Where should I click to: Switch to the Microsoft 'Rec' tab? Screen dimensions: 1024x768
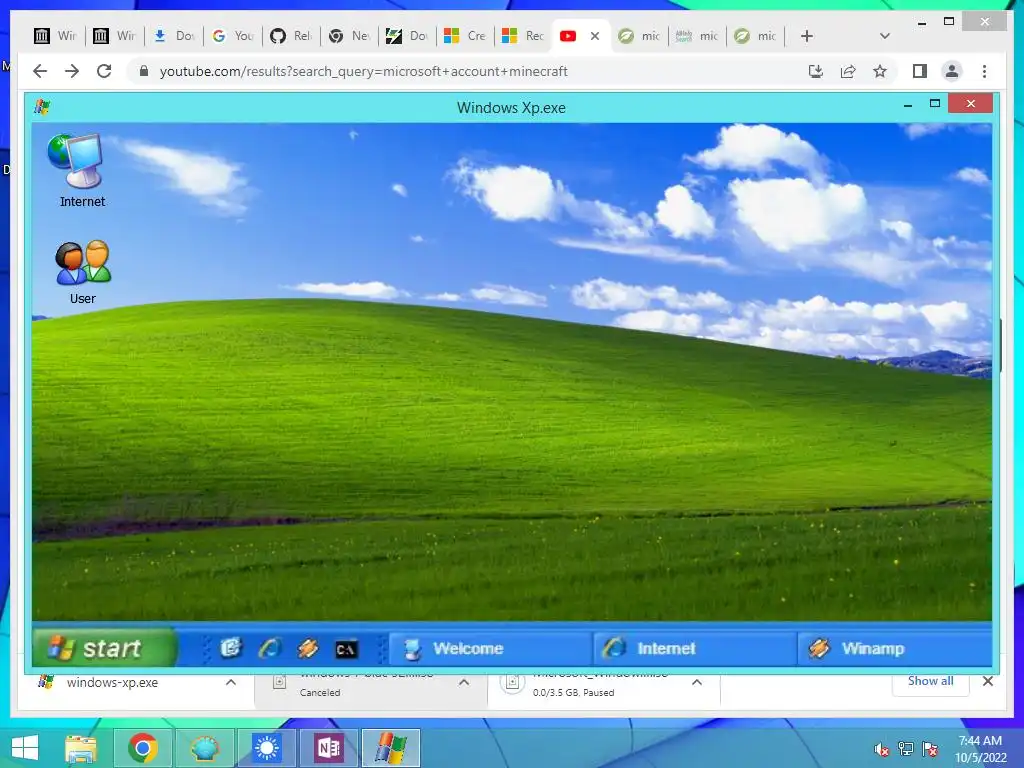523,36
